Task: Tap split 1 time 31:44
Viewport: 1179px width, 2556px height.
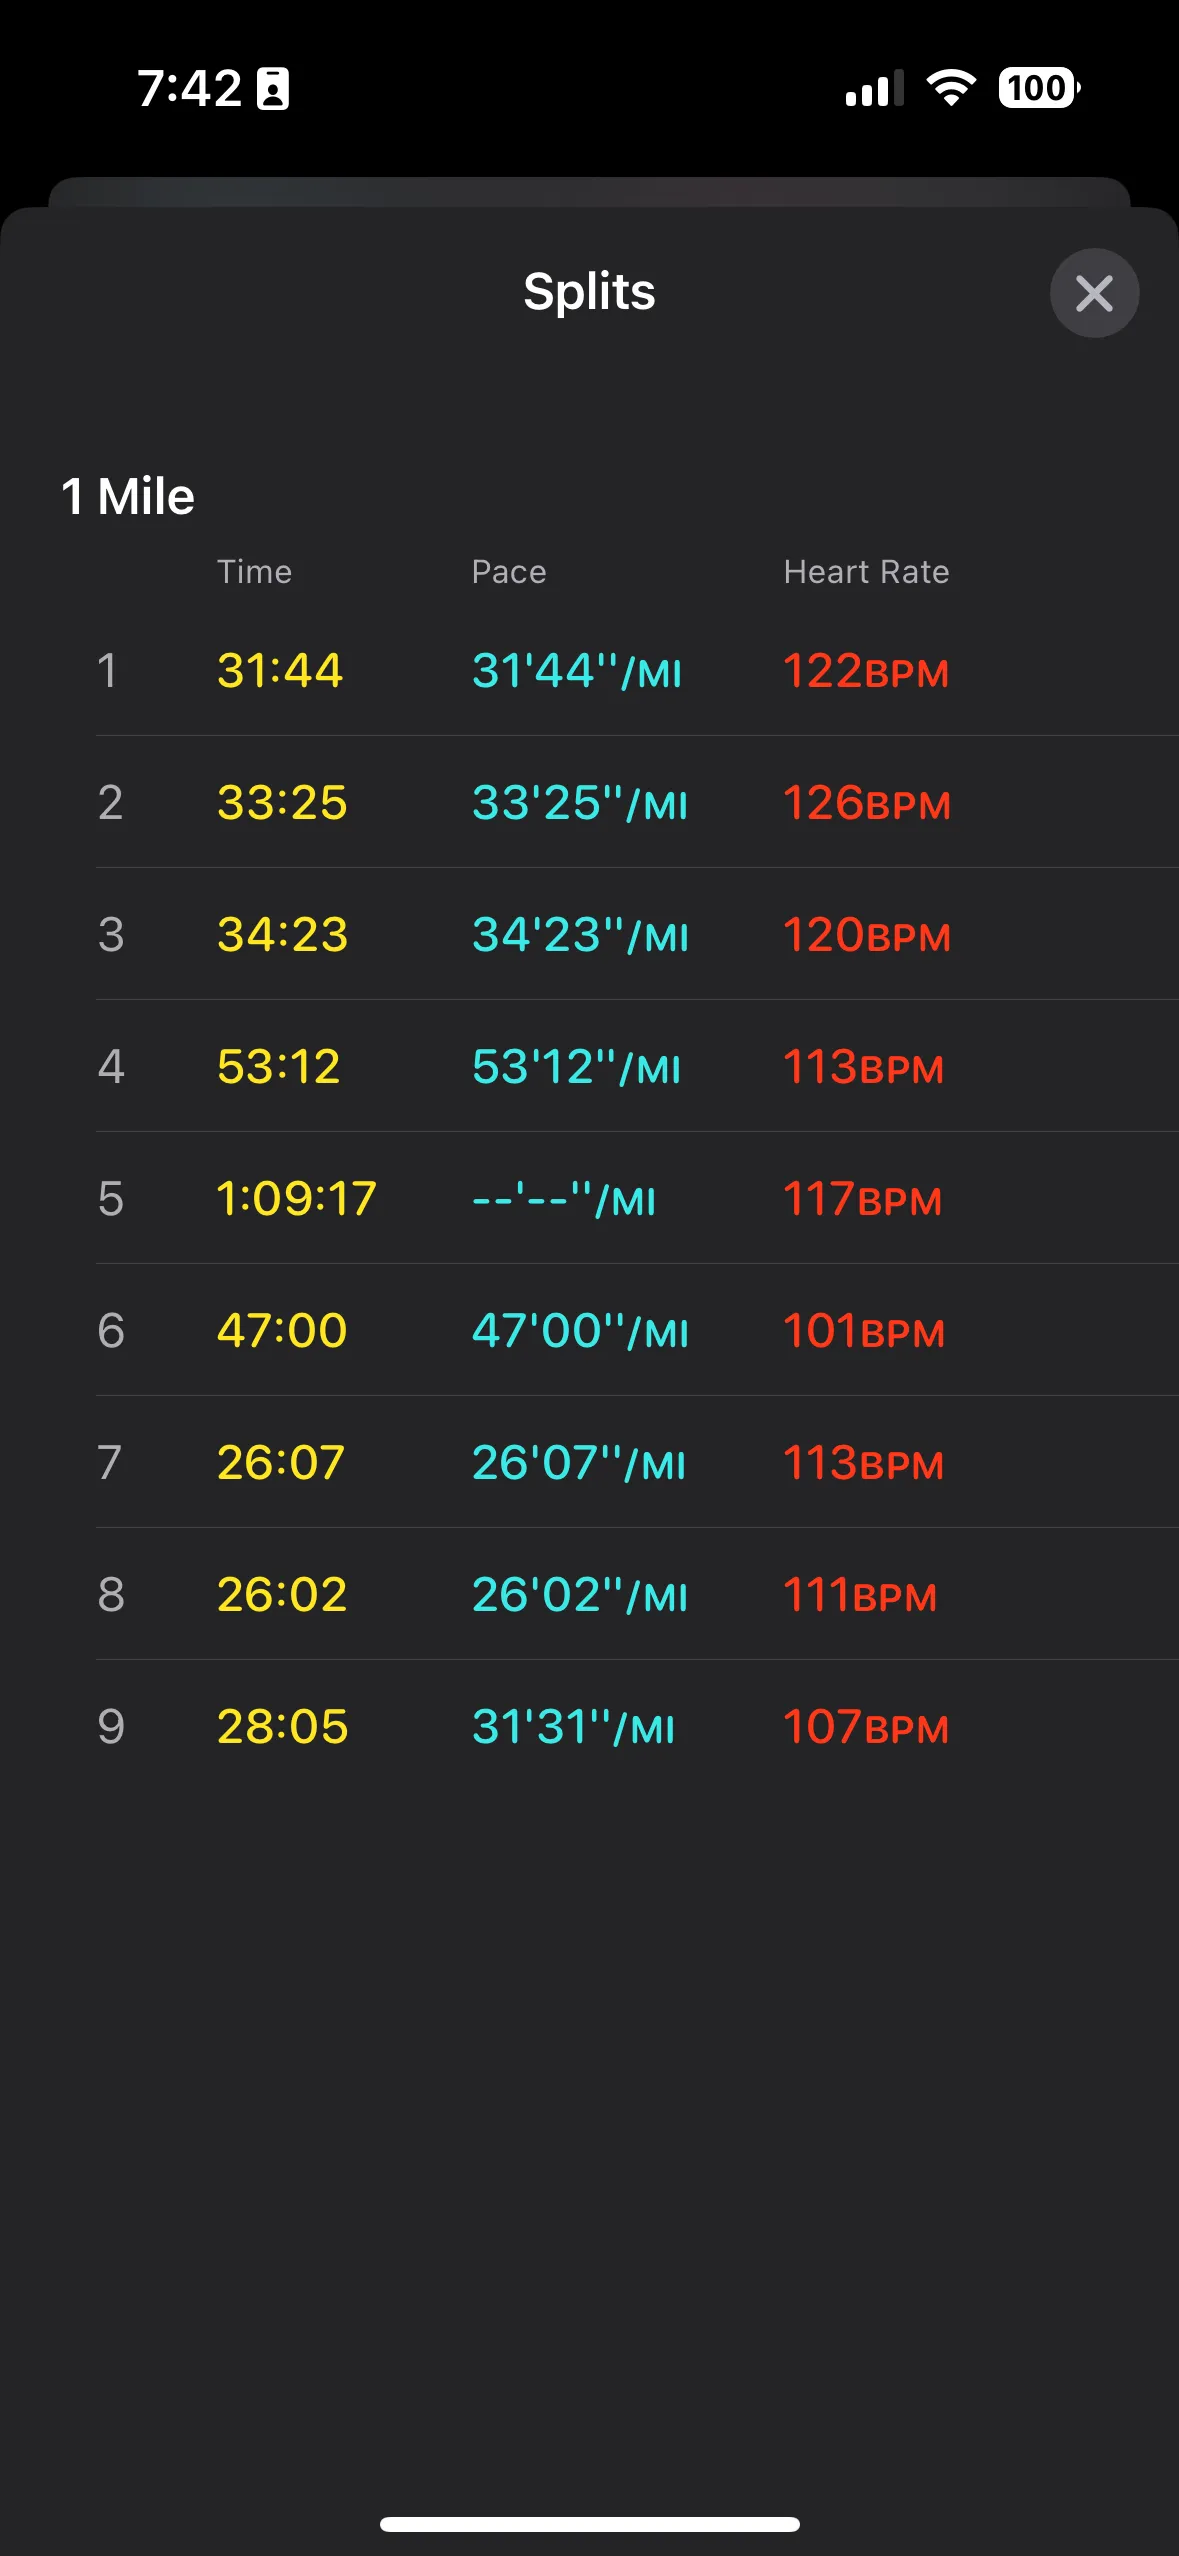Action: point(280,670)
